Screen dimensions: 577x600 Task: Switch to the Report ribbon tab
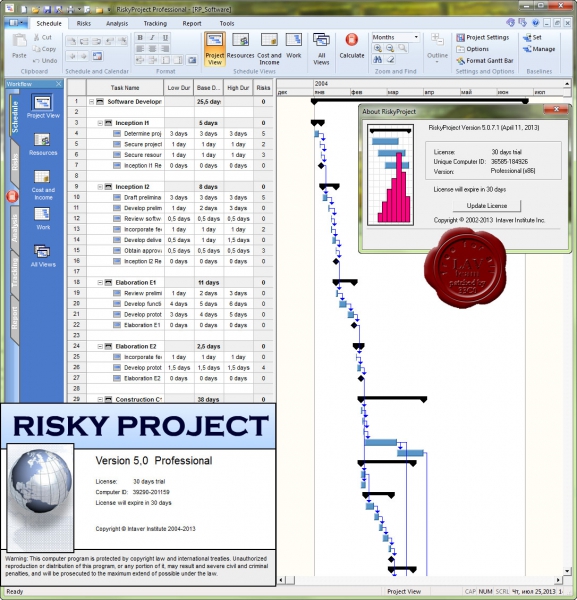(x=192, y=23)
